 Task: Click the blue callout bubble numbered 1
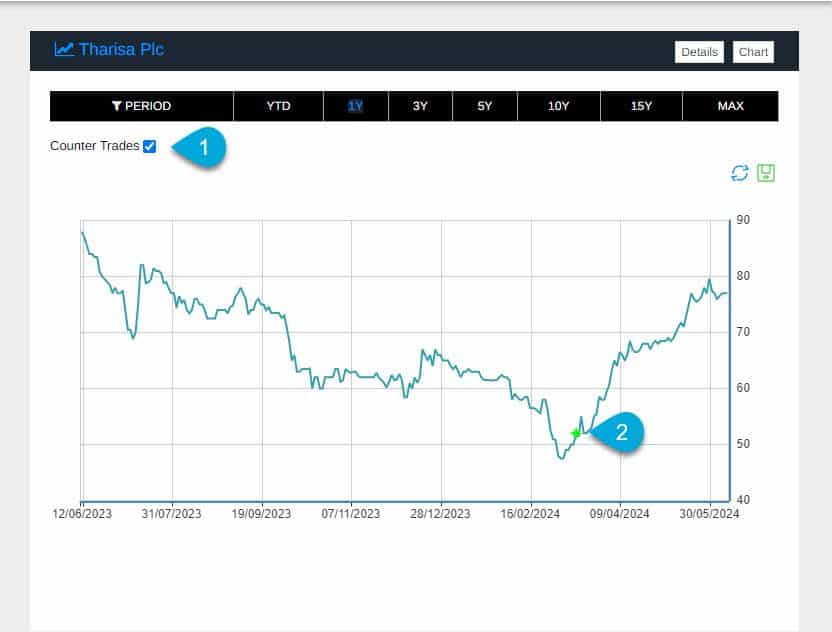pyautogui.click(x=204, y=148)
